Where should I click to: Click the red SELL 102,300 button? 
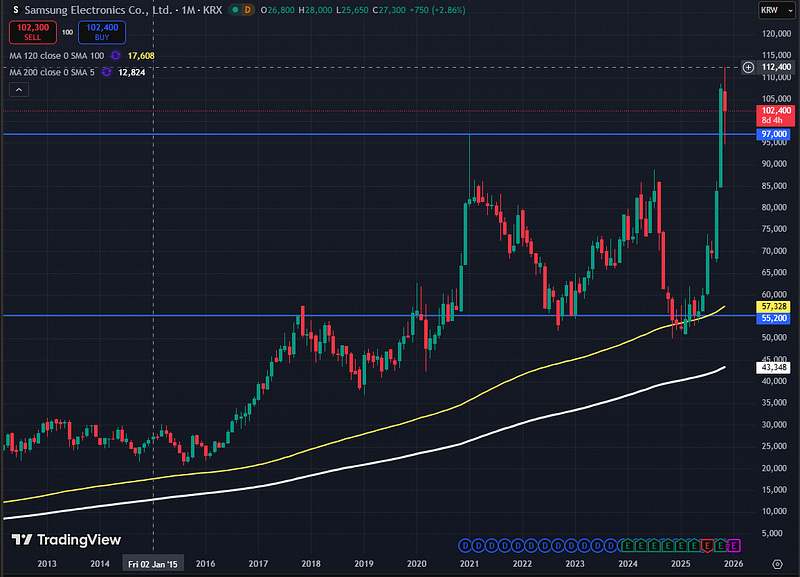33,32
